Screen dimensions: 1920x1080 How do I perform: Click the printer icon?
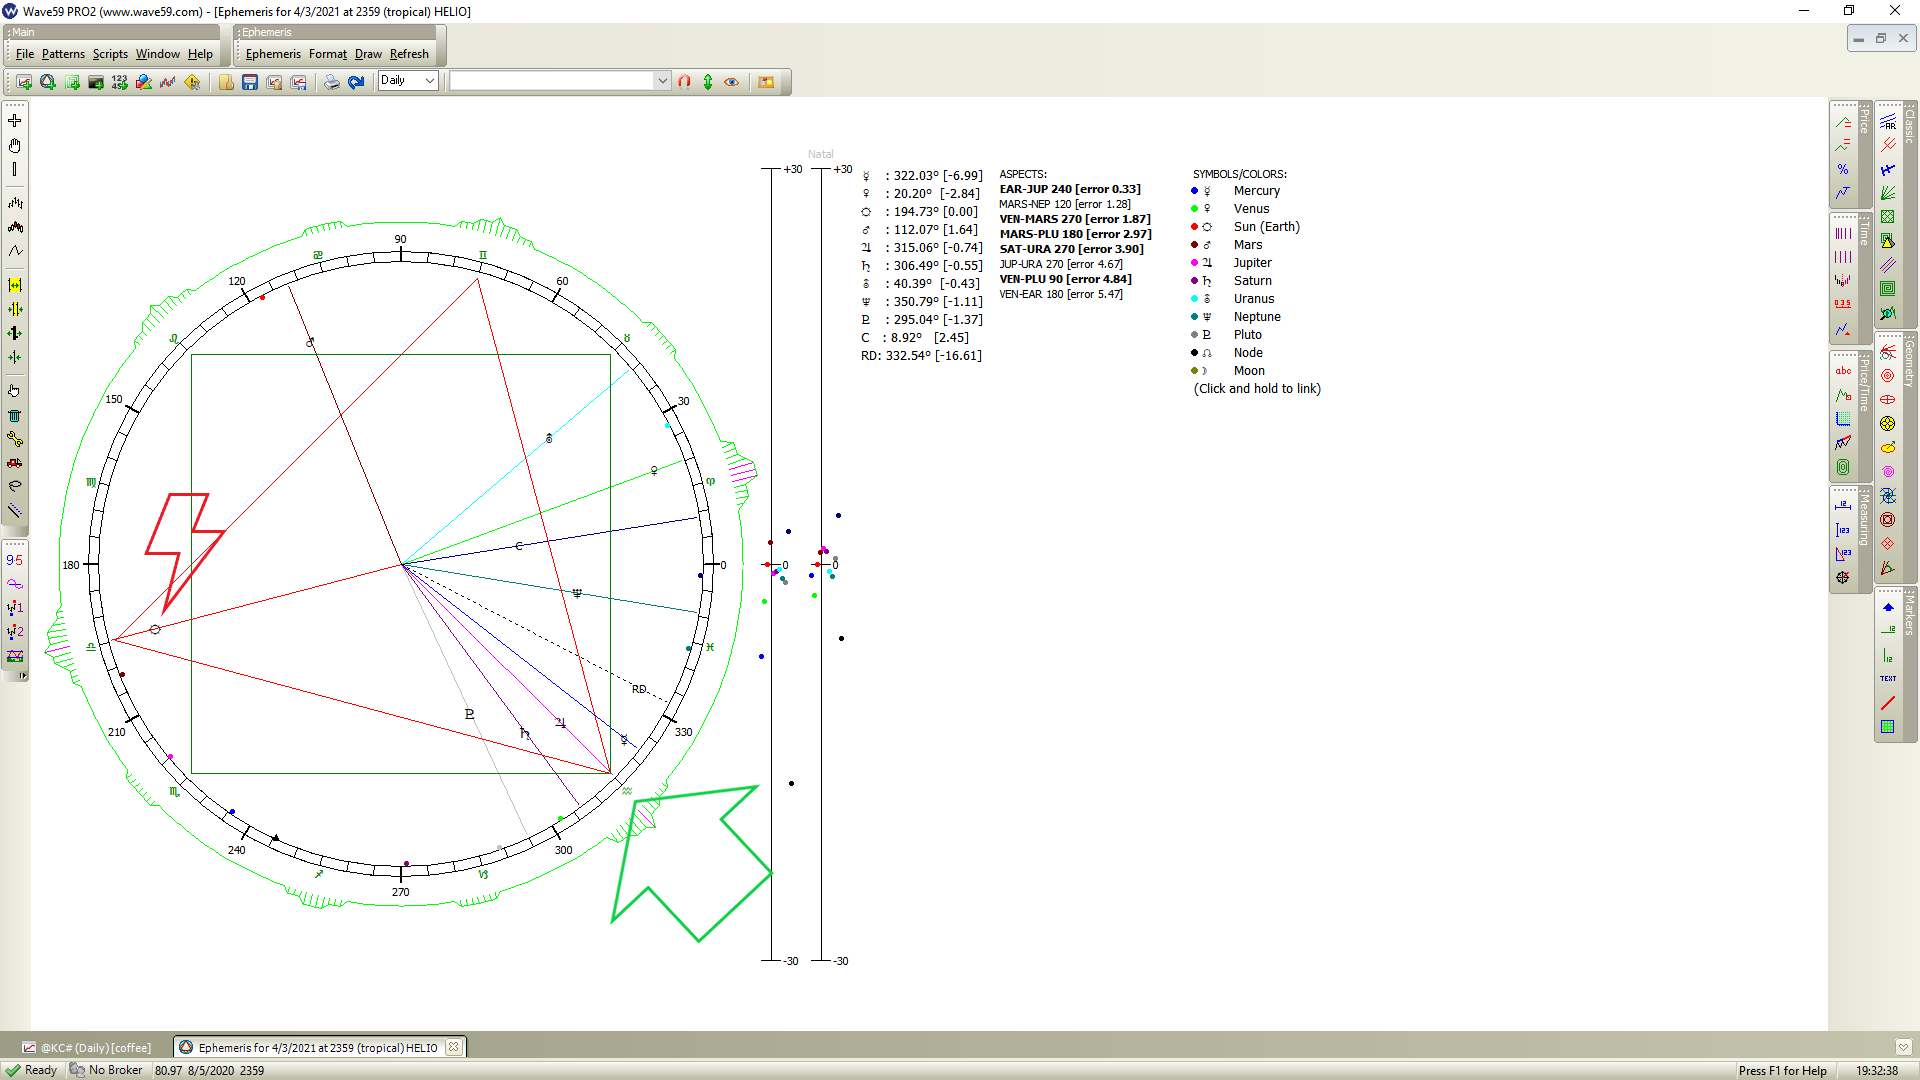coord(332,82)
